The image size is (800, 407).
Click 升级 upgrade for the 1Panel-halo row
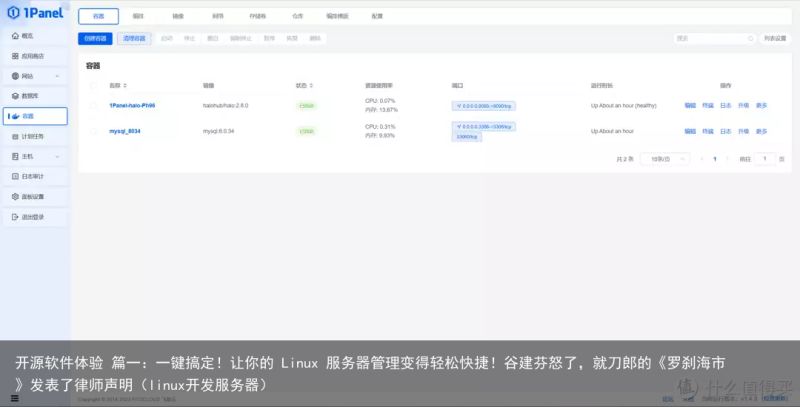click(x=743, y=106)
